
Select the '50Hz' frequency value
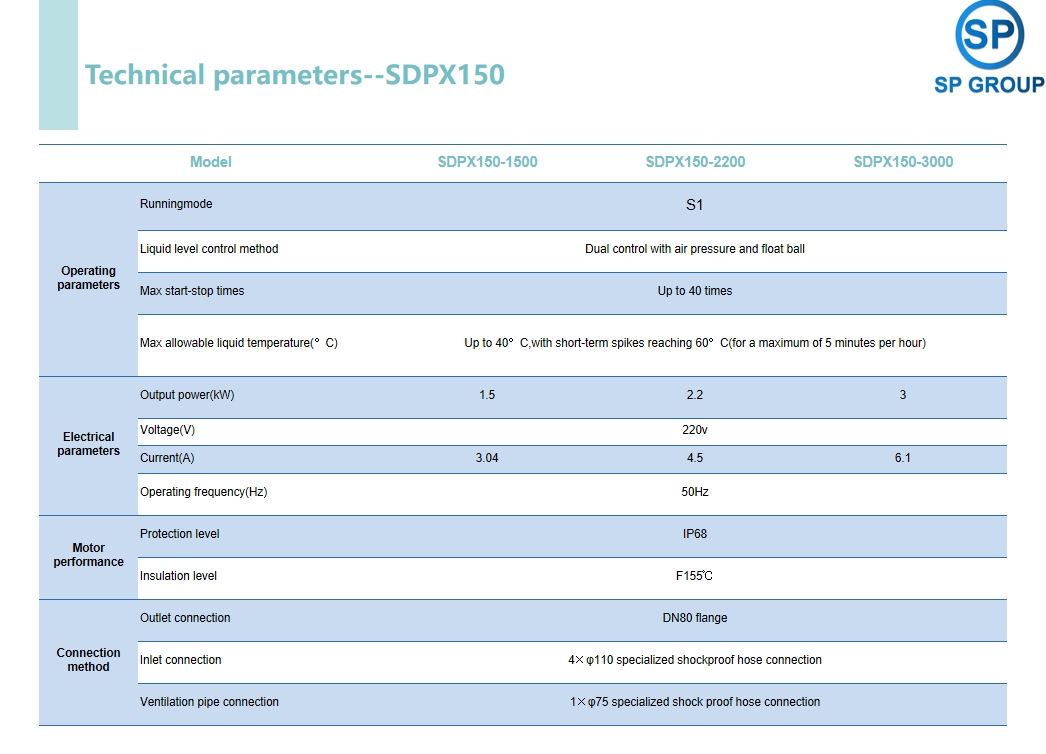point(694,492)
